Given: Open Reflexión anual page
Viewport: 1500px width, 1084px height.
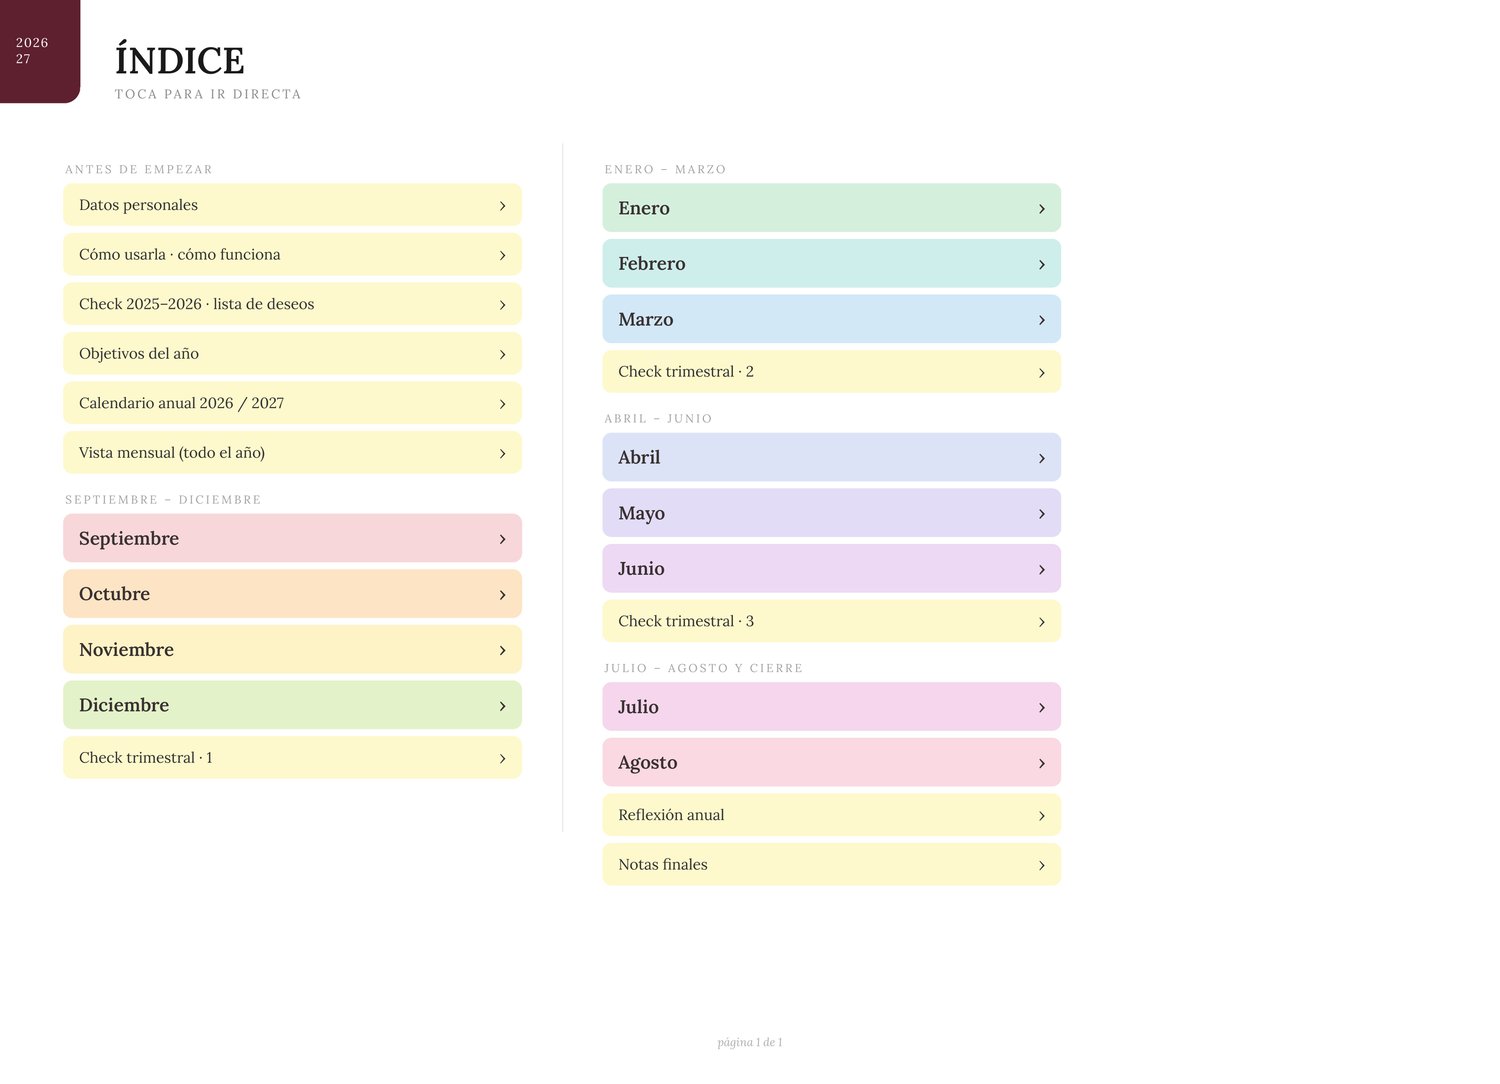Looking at the screenshot, I should coord(831,815).
